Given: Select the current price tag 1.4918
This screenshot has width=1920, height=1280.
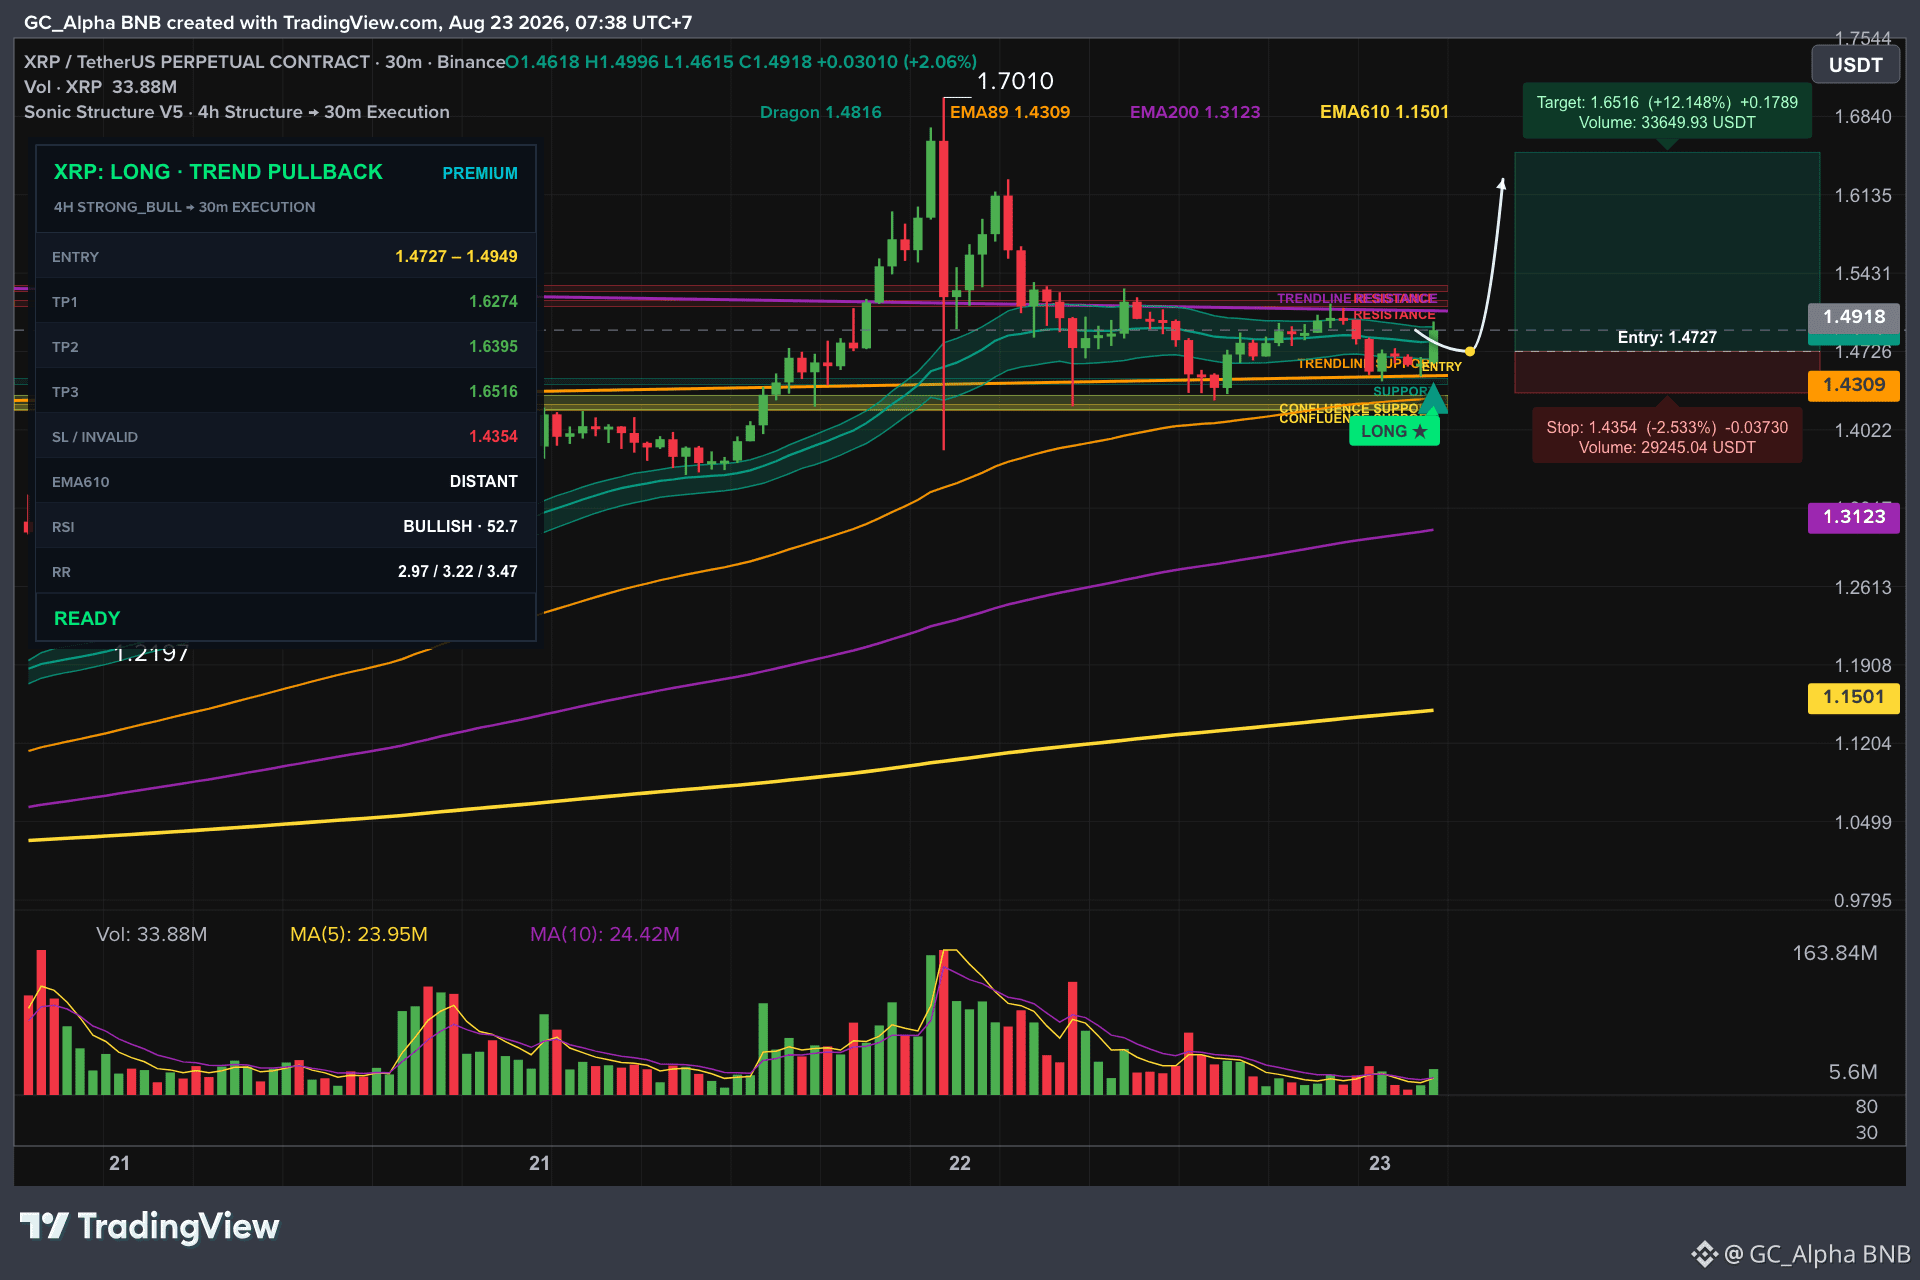Looking at the screenshot, I should click(1853, 317).
